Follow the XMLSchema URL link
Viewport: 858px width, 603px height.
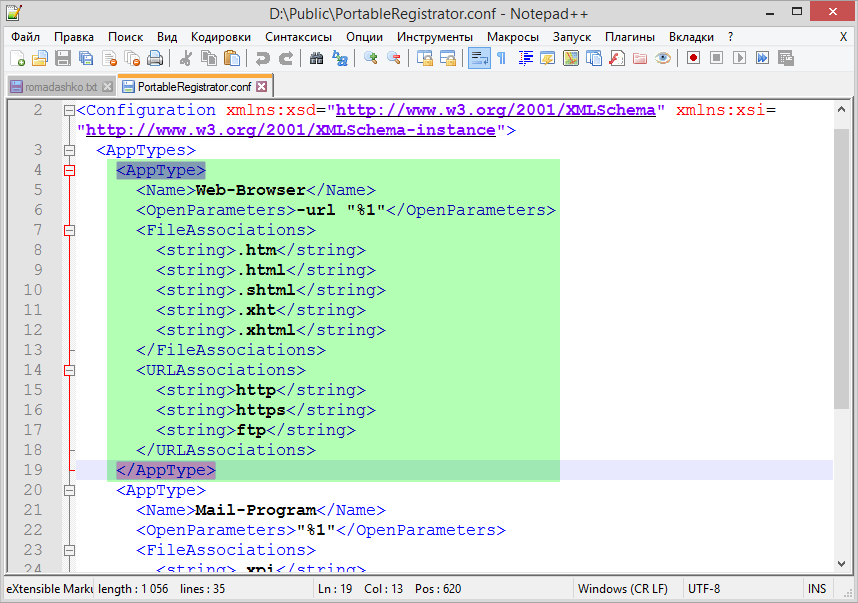(x=495, y=111)
